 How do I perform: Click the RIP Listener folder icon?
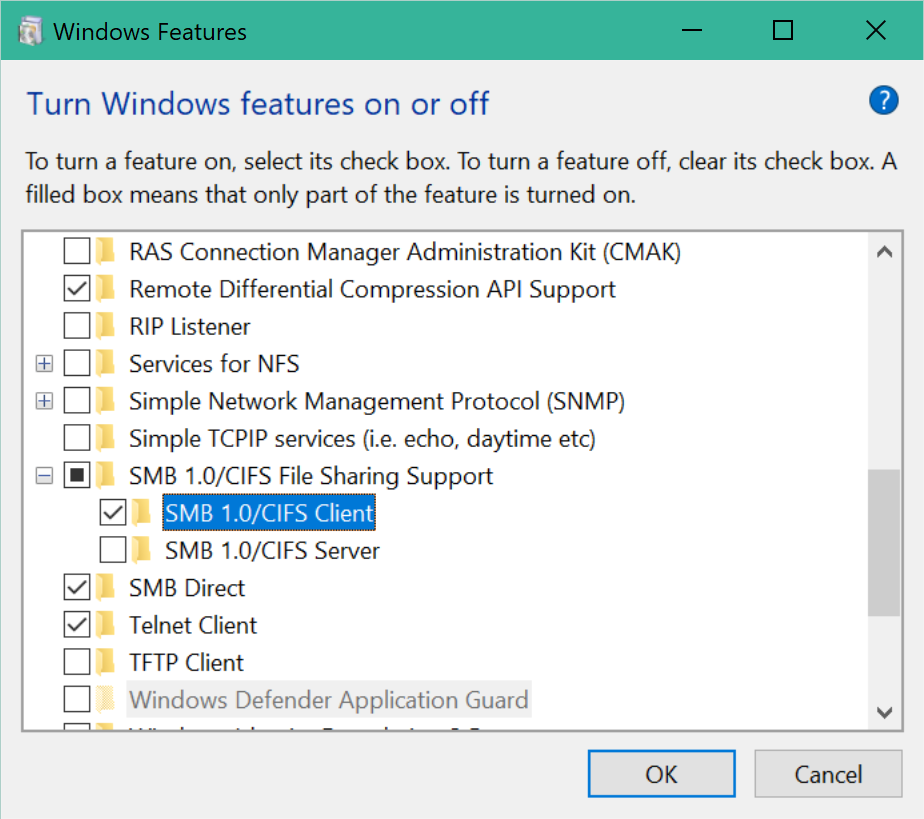coord(105,326)
